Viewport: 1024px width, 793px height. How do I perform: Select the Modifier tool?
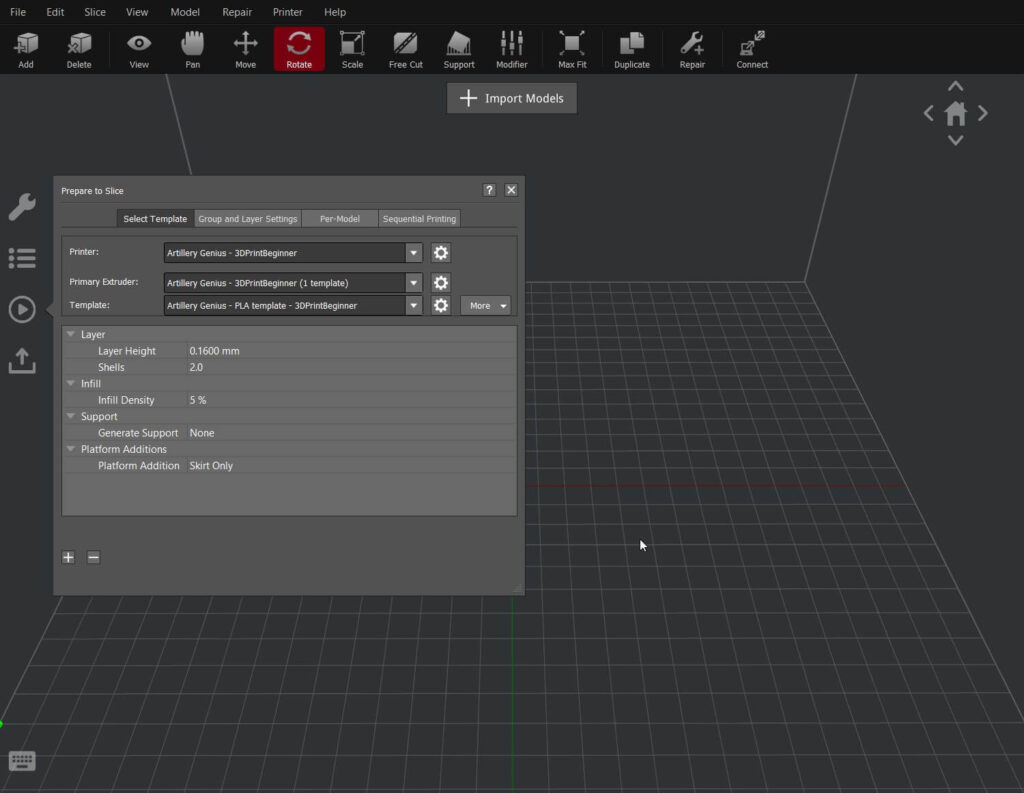pyautogui.click(x=511, y=47)
